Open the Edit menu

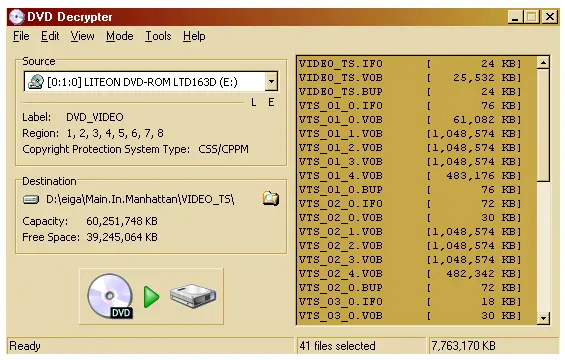50,36
